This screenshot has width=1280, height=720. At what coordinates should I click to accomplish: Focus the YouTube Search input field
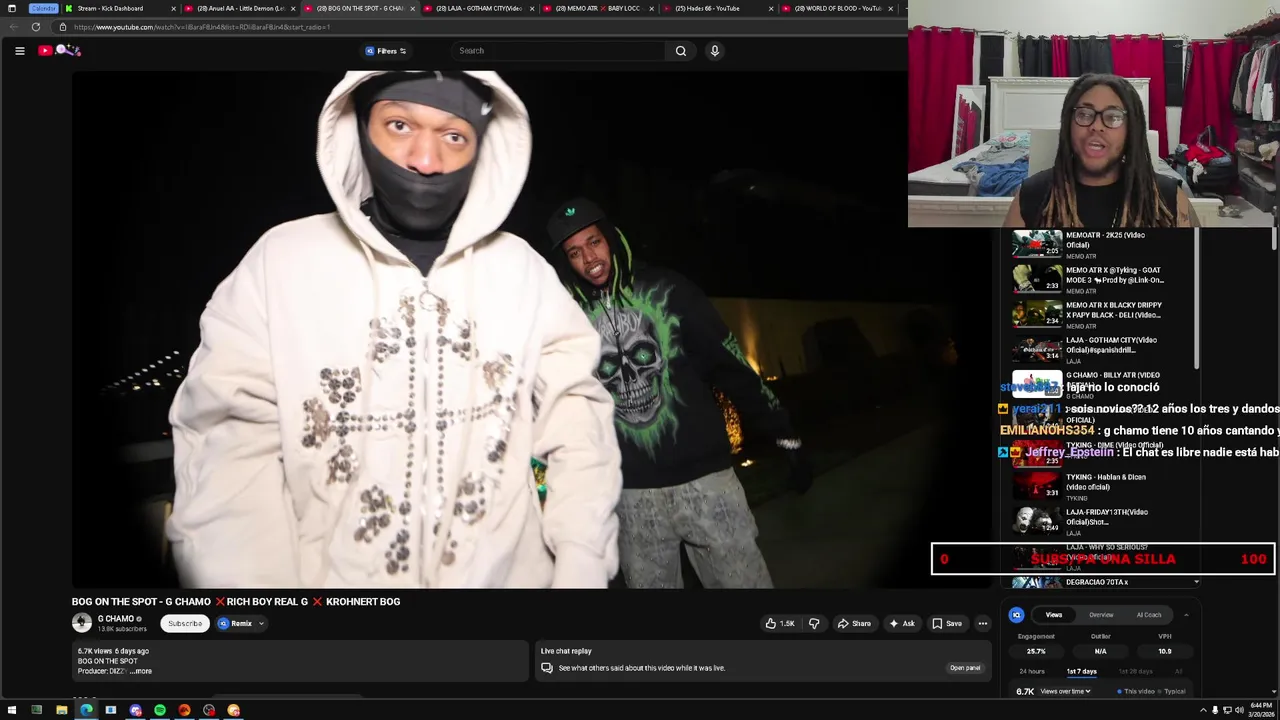coord(560,51)
